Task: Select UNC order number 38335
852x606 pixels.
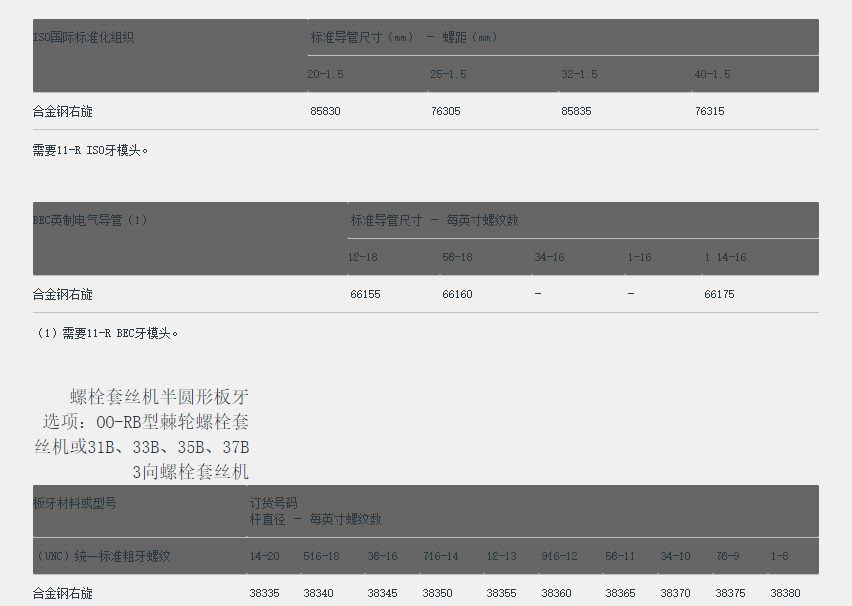Action: tap(264, 593)
